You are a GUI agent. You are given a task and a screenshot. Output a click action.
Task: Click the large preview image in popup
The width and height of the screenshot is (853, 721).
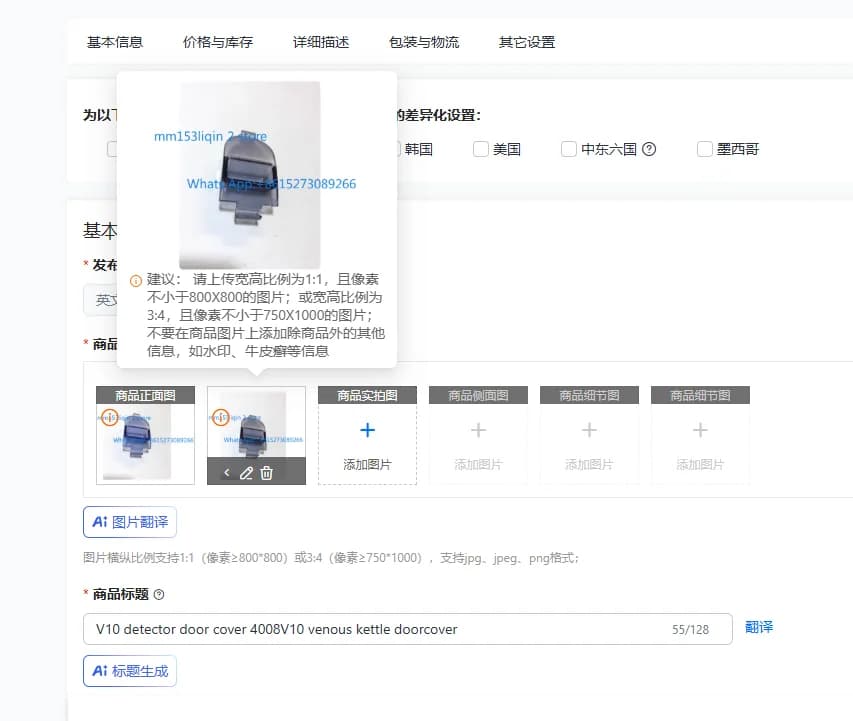tap(250, 175)
